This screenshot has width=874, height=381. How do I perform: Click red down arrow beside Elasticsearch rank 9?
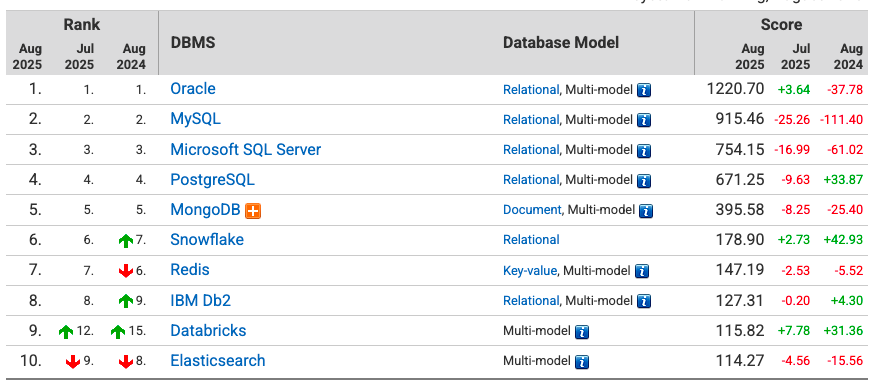click(72, 362)
